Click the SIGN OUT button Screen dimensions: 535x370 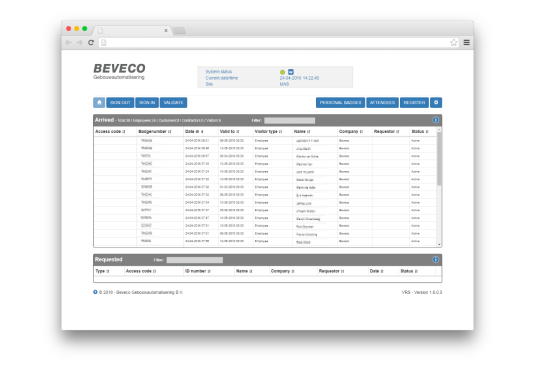tap(120, 102)
